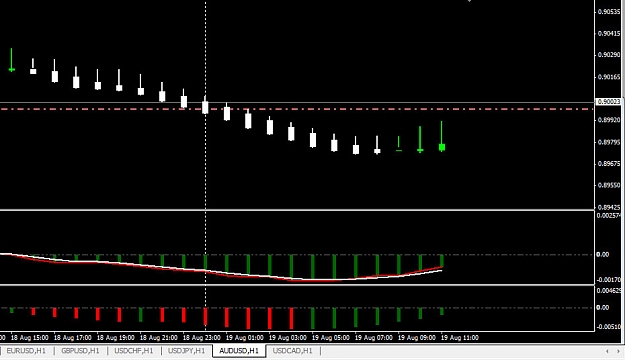
Task: Switch to the EURUSD,H1 chart tab
Action: point(26,351)
